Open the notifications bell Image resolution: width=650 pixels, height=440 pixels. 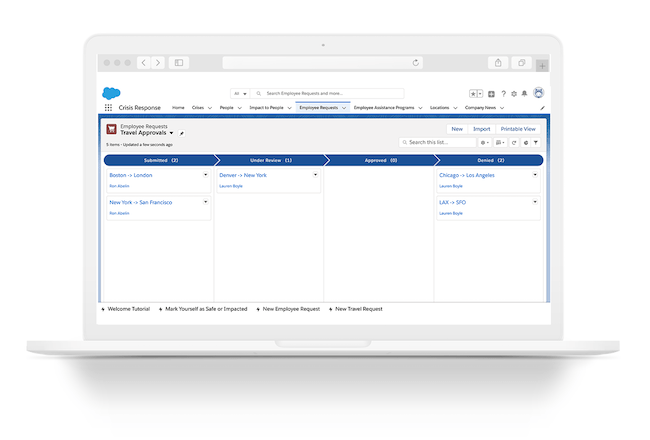tap(524, 93)
